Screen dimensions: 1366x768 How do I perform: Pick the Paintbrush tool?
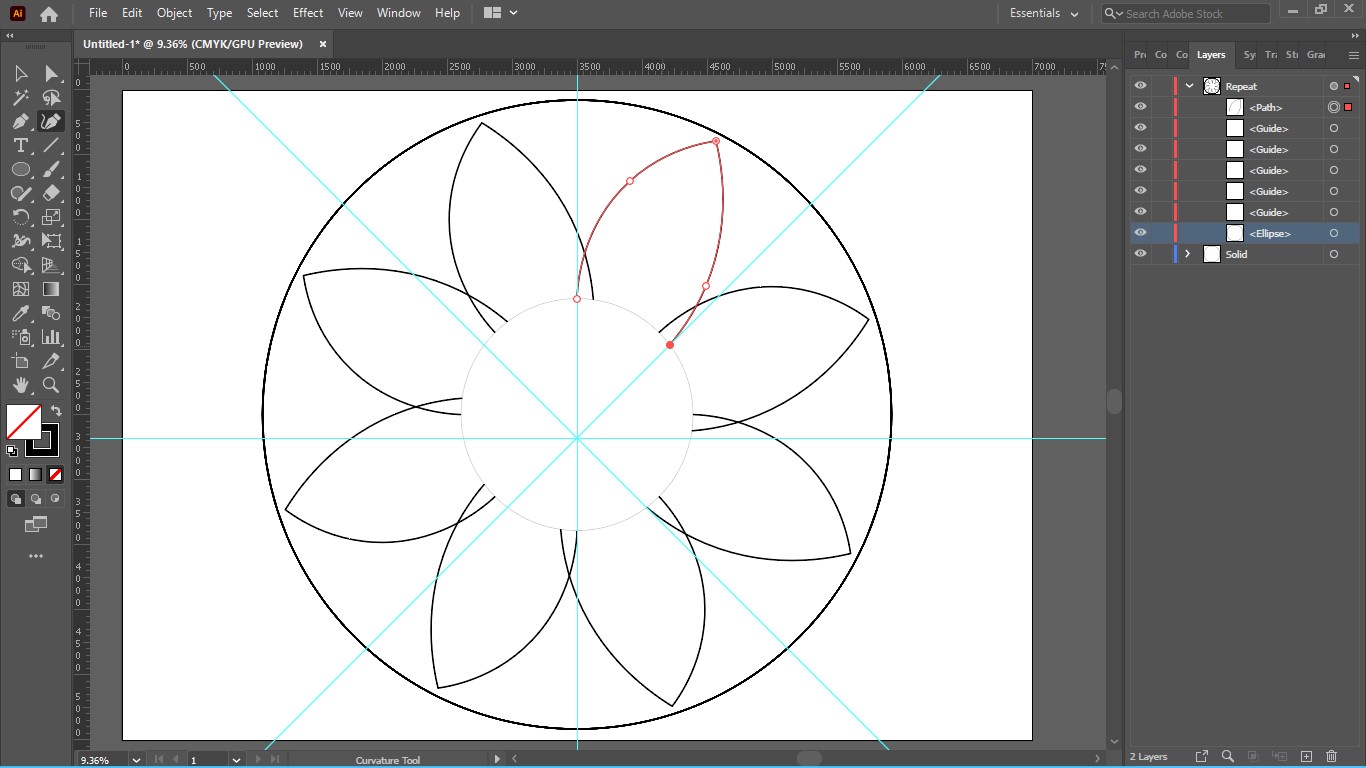pos(51,170)
